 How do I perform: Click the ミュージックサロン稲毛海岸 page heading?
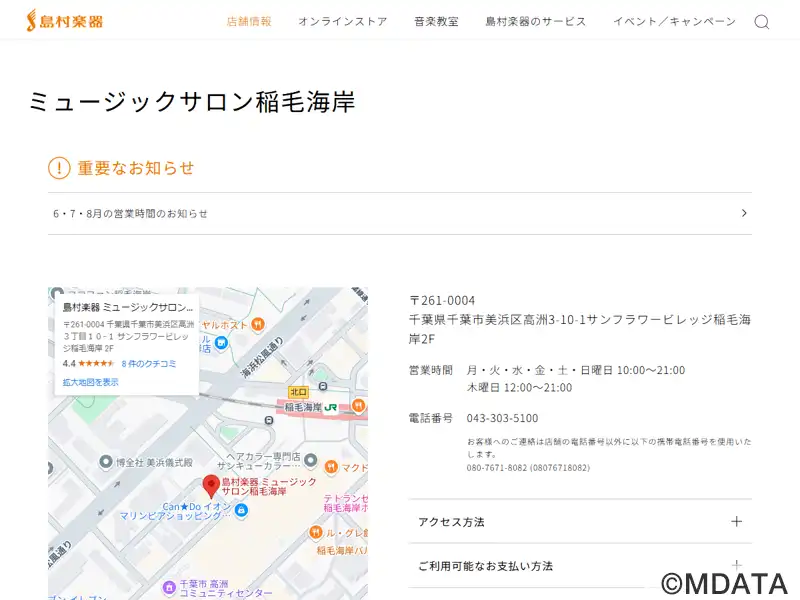coord(191,102)
